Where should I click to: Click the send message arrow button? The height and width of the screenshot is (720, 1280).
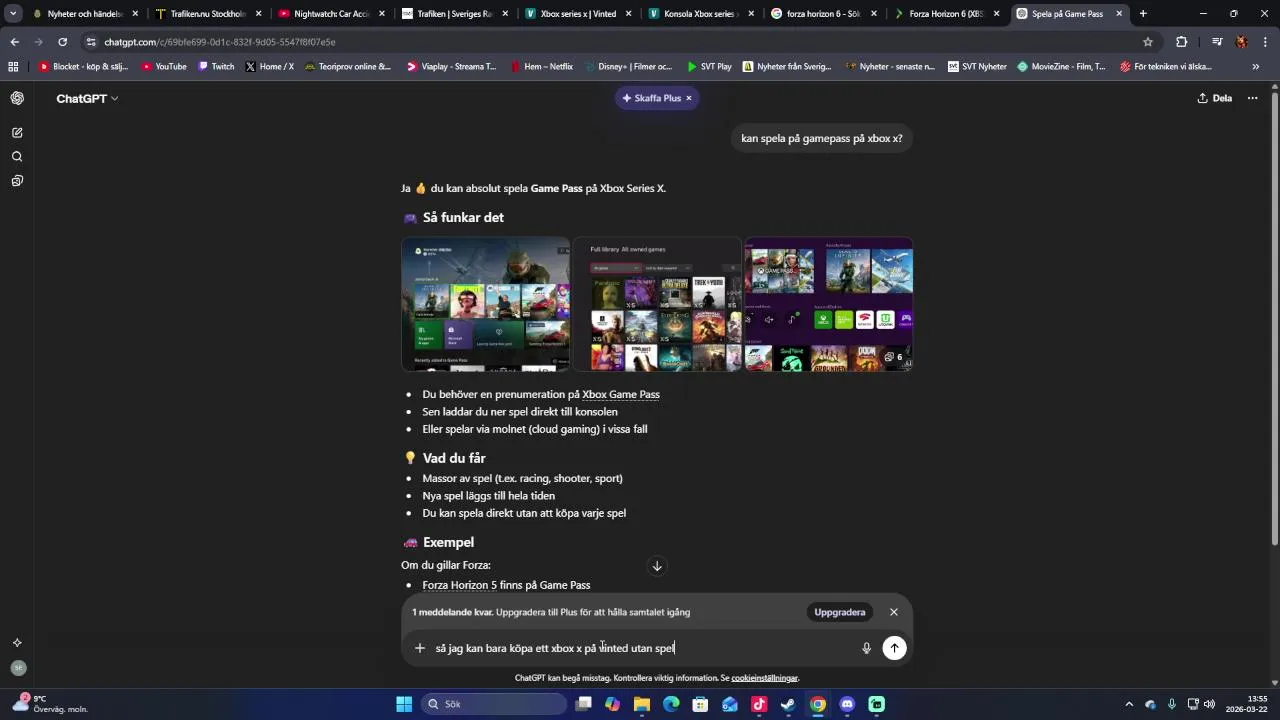(894, 648)
